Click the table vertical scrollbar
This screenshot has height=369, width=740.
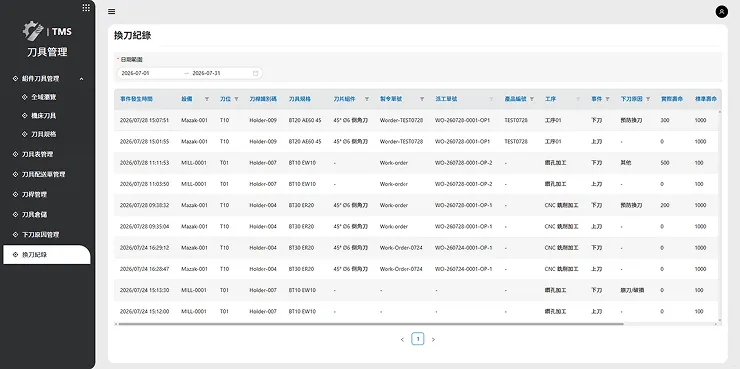click(720, 217)
